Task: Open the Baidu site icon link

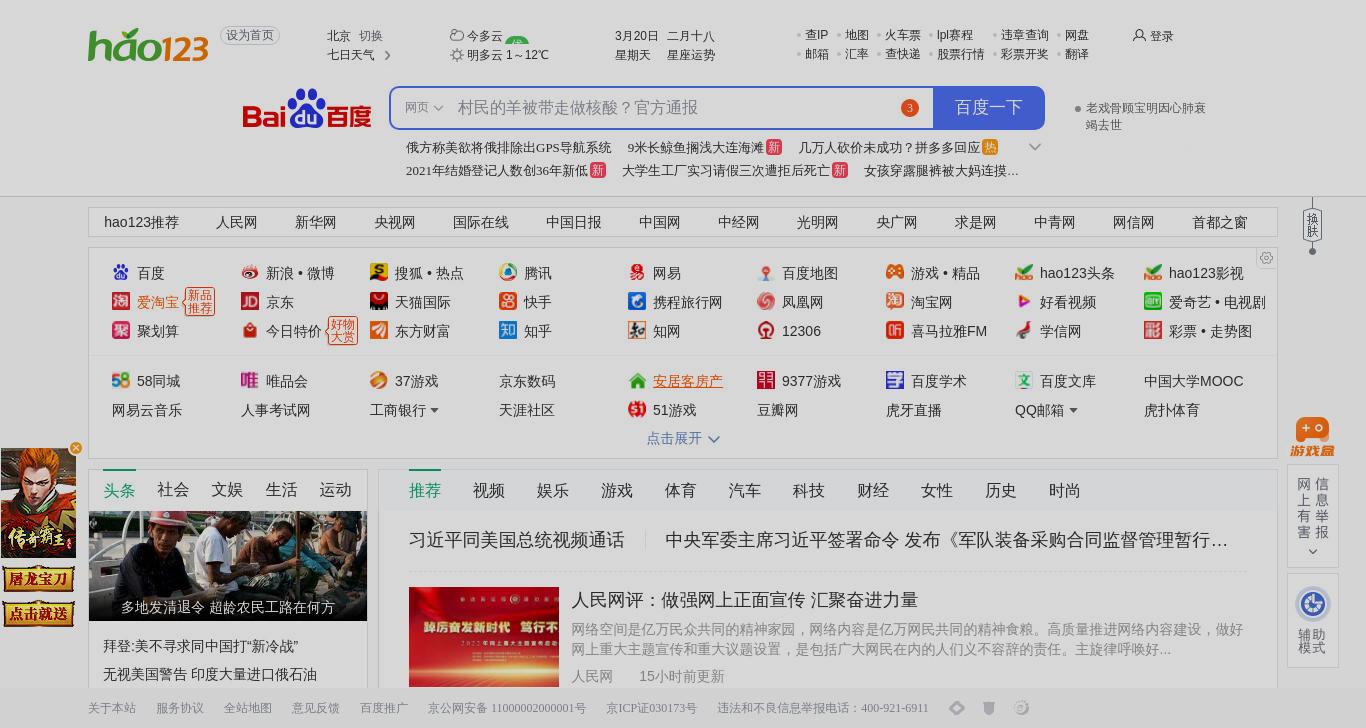Action: (121, 272)
